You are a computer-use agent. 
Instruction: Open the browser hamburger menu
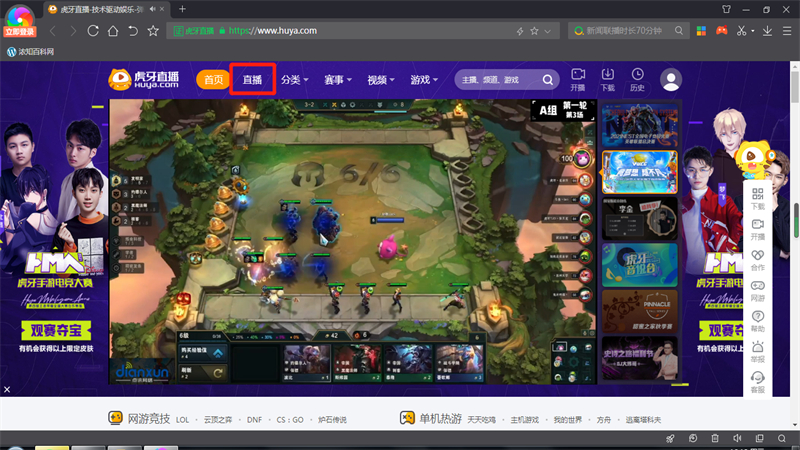pos(787,31)
